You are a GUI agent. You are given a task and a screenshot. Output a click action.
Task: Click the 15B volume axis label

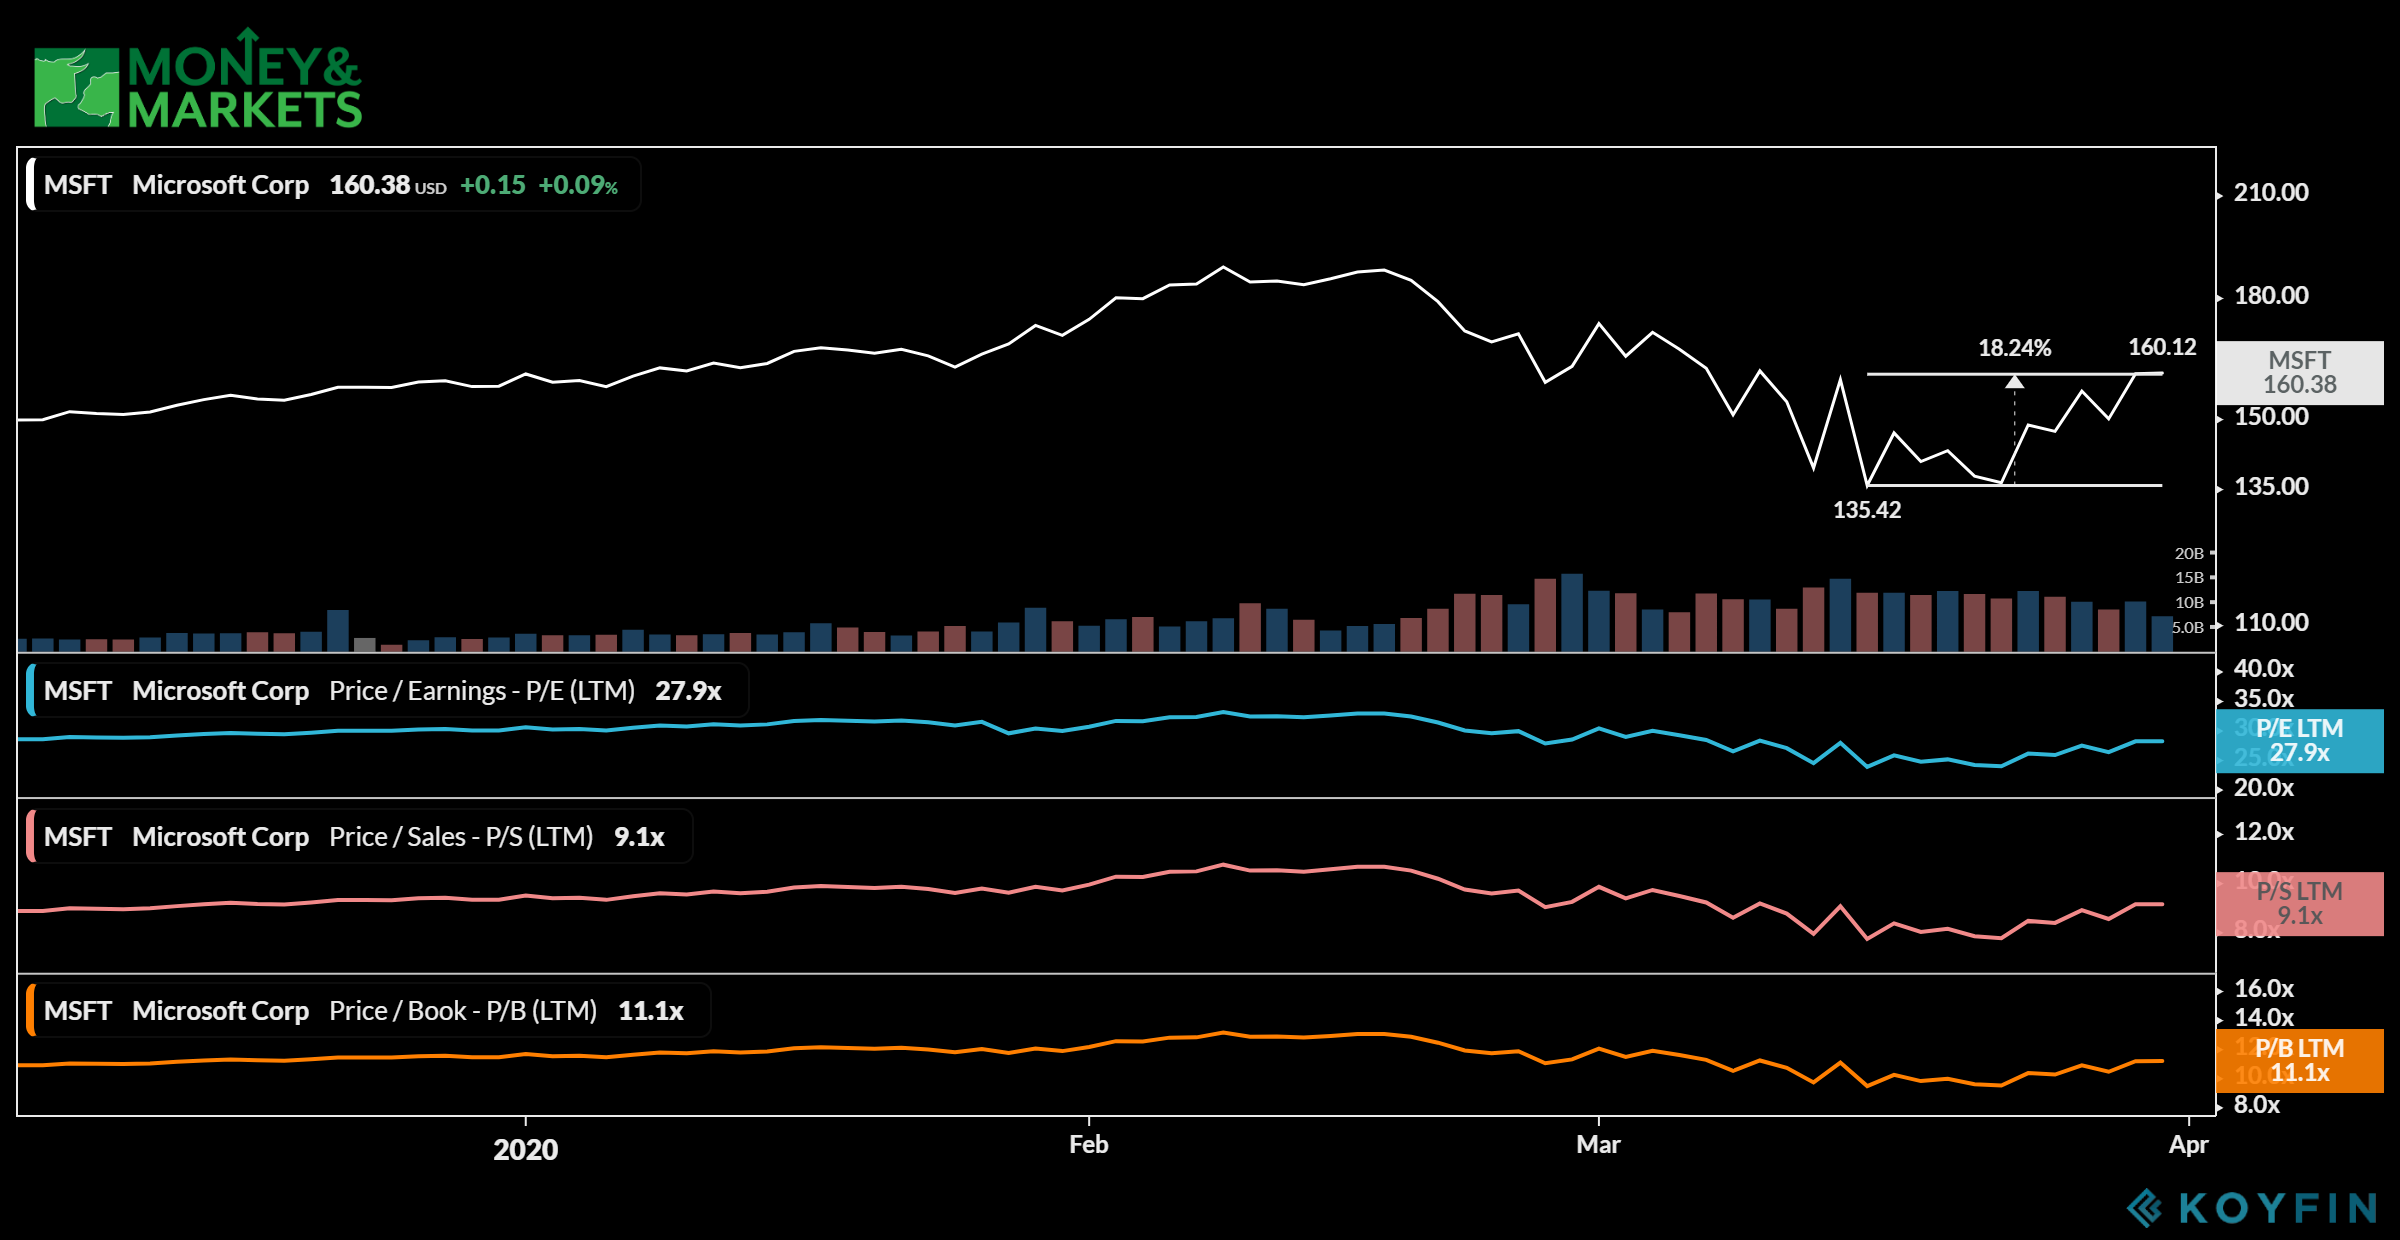(x=2189, y=578)
